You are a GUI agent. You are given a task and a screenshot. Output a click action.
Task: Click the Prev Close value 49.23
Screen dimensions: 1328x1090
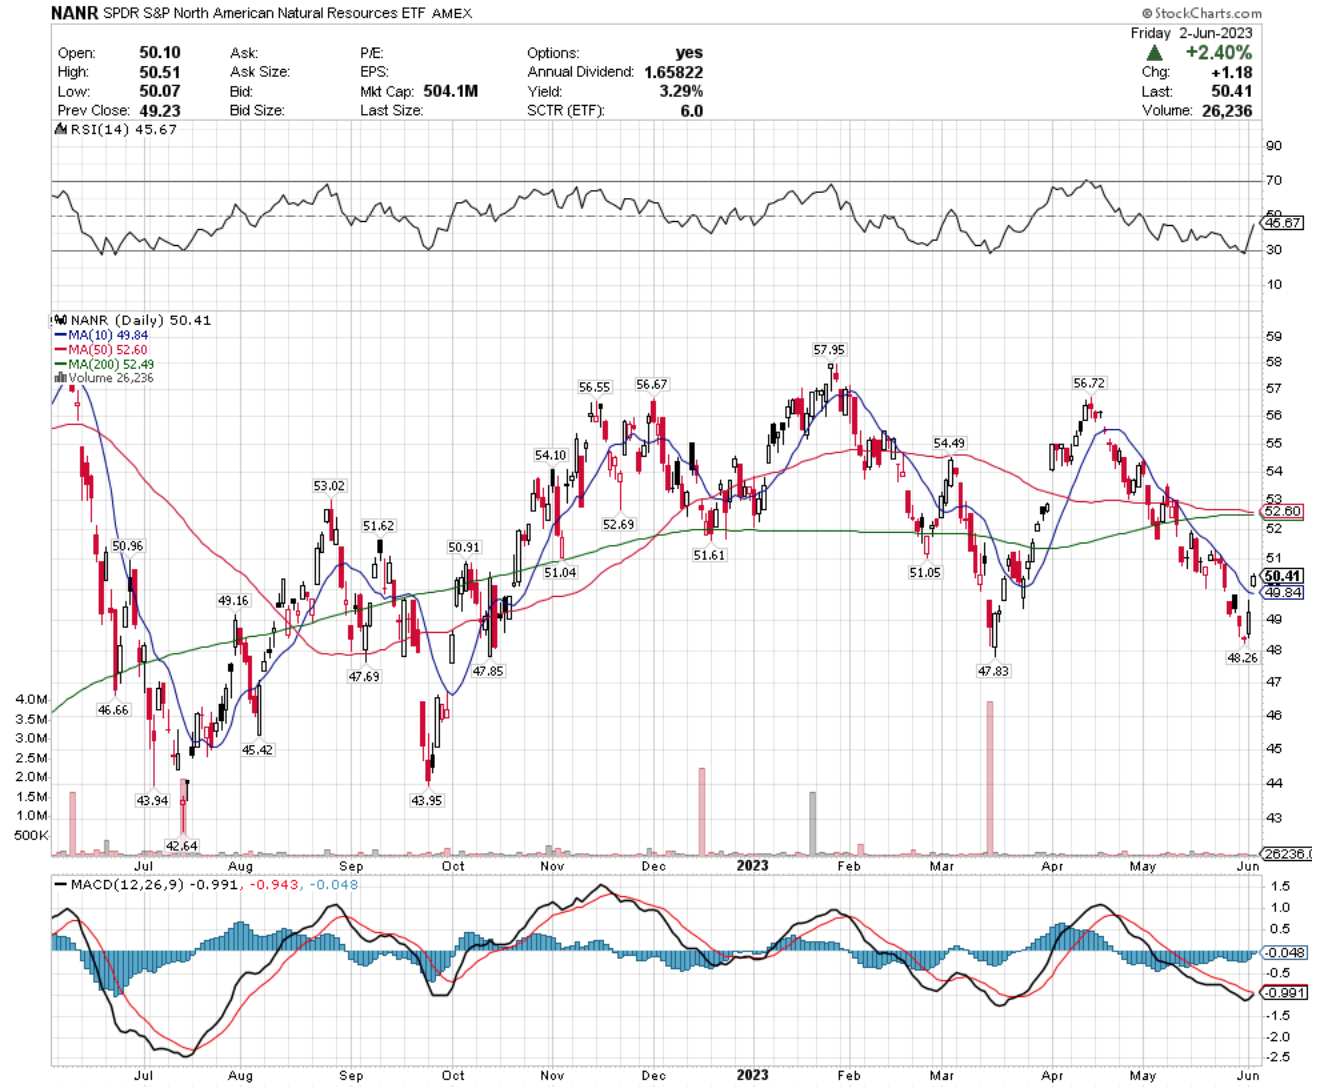pyautogui.click(x=160, y=110)
